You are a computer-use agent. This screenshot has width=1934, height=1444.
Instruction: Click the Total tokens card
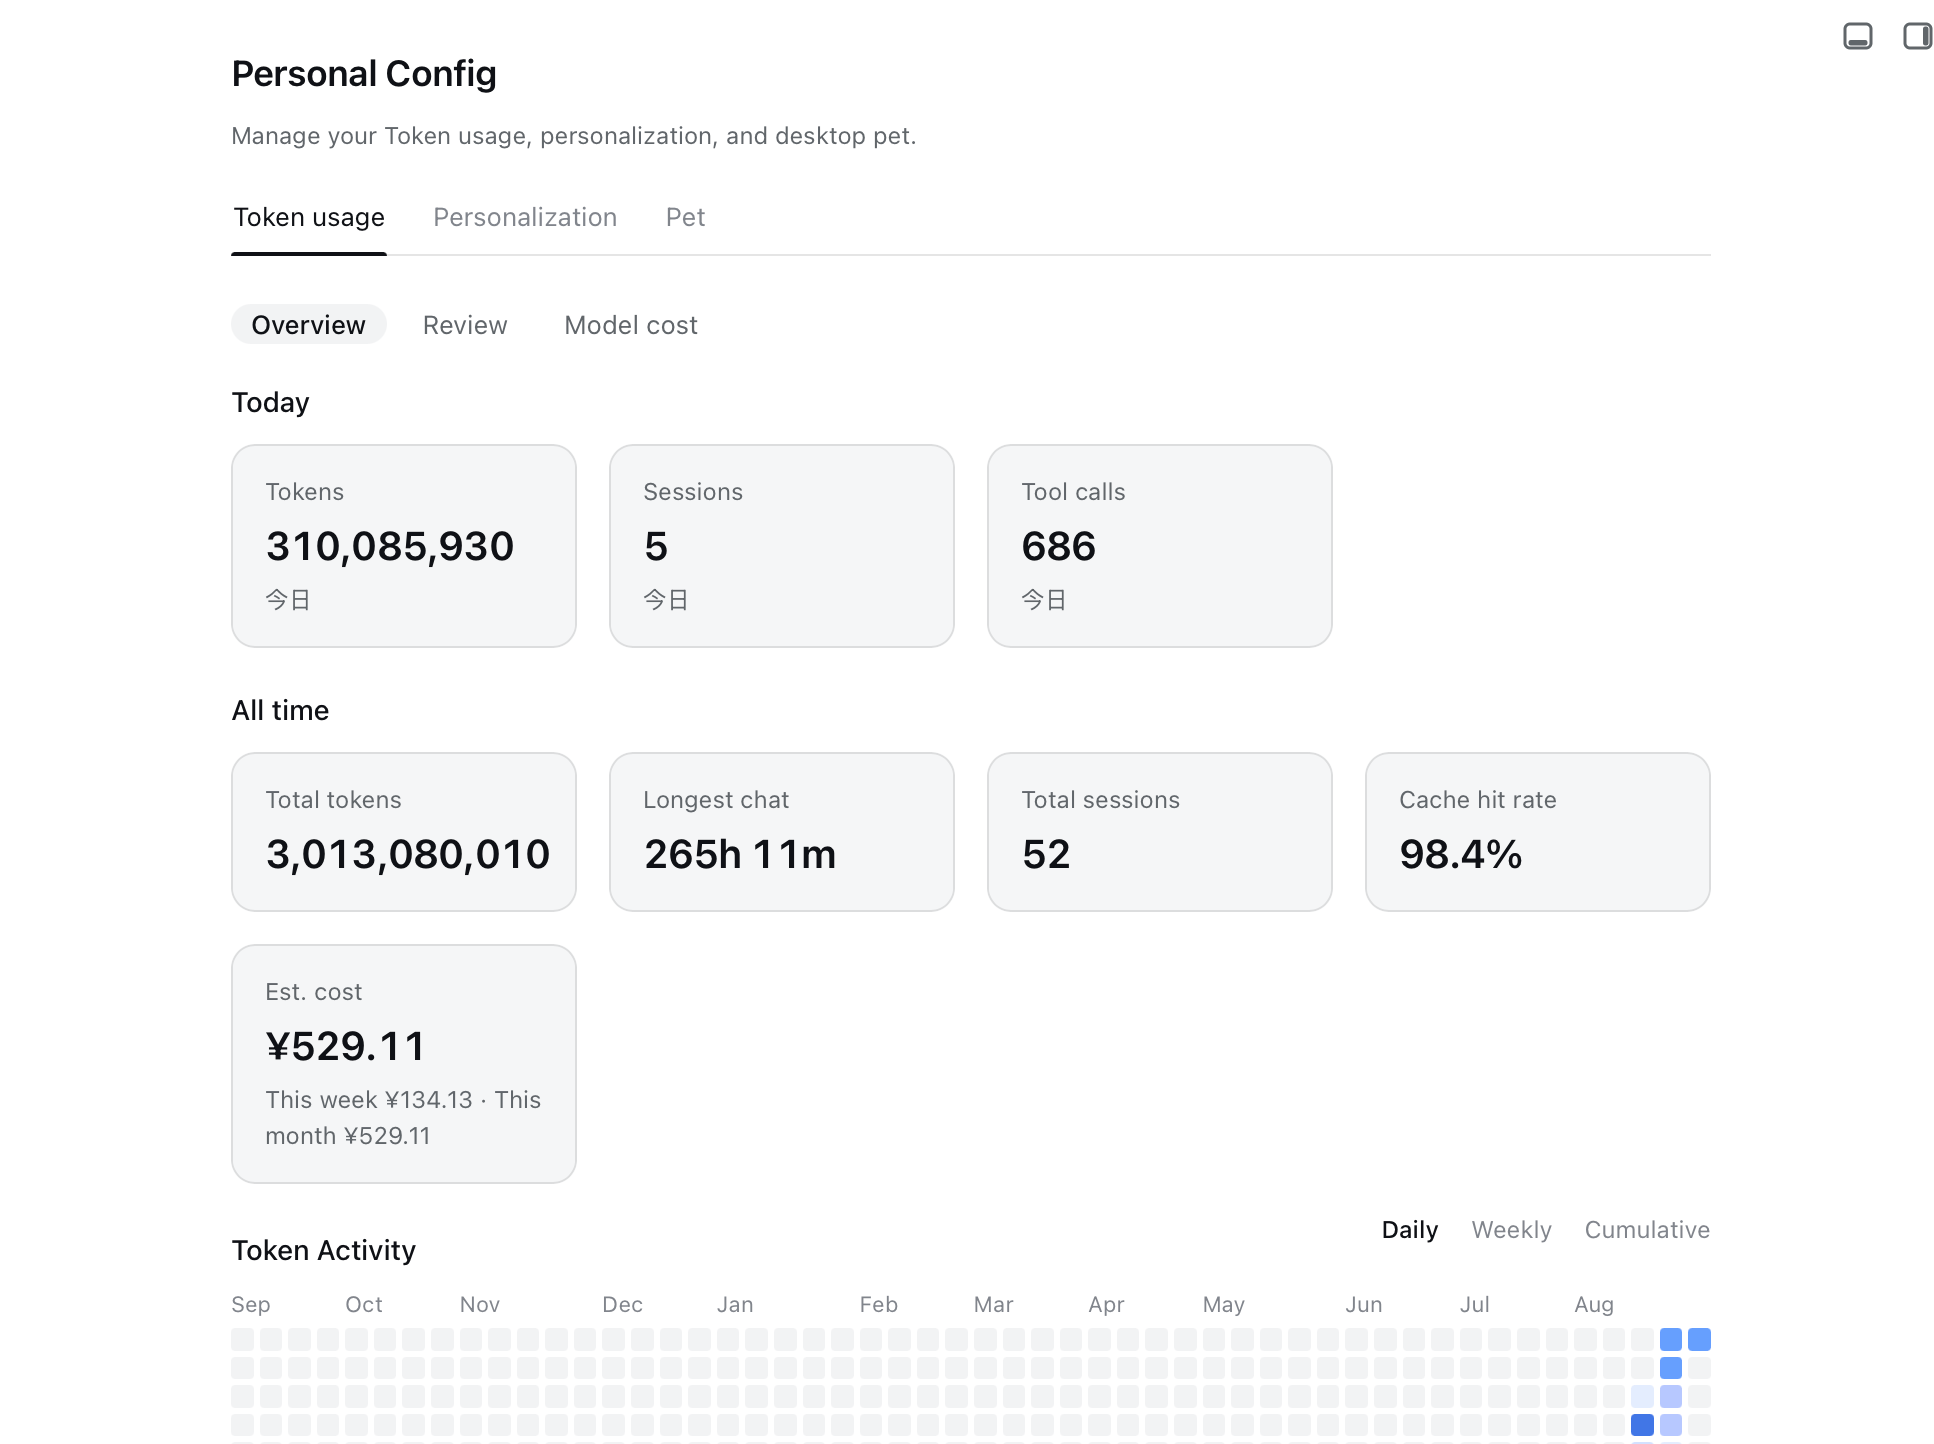404,832
